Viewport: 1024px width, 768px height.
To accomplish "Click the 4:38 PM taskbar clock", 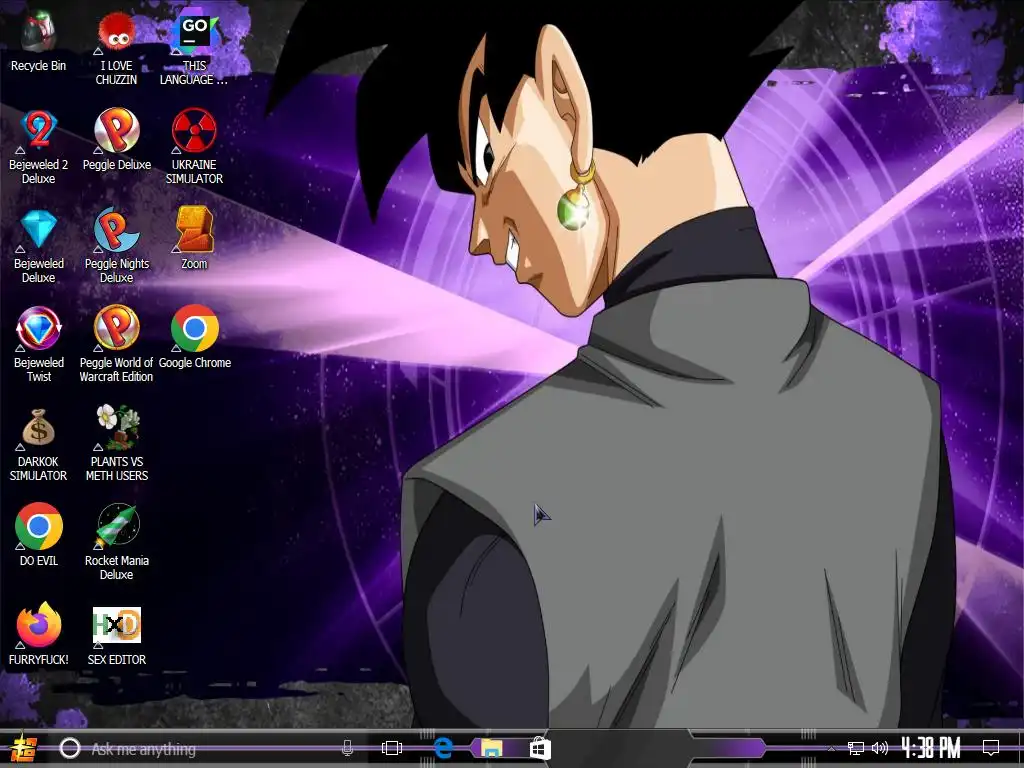I will click(931, 748).
